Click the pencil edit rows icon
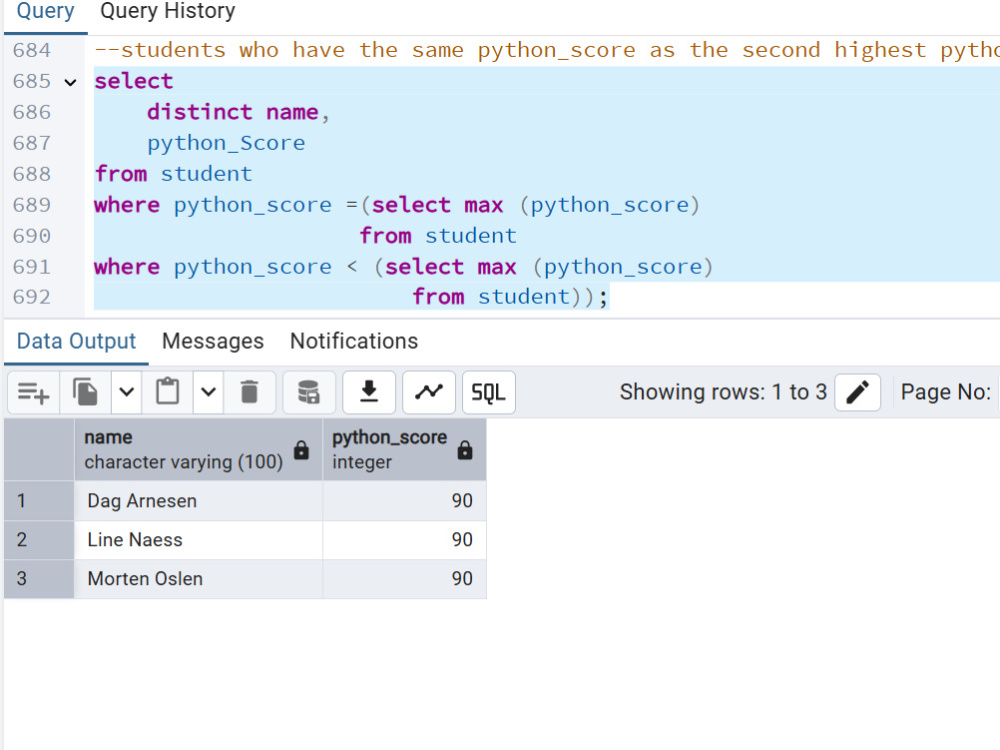 click(857, 392)
